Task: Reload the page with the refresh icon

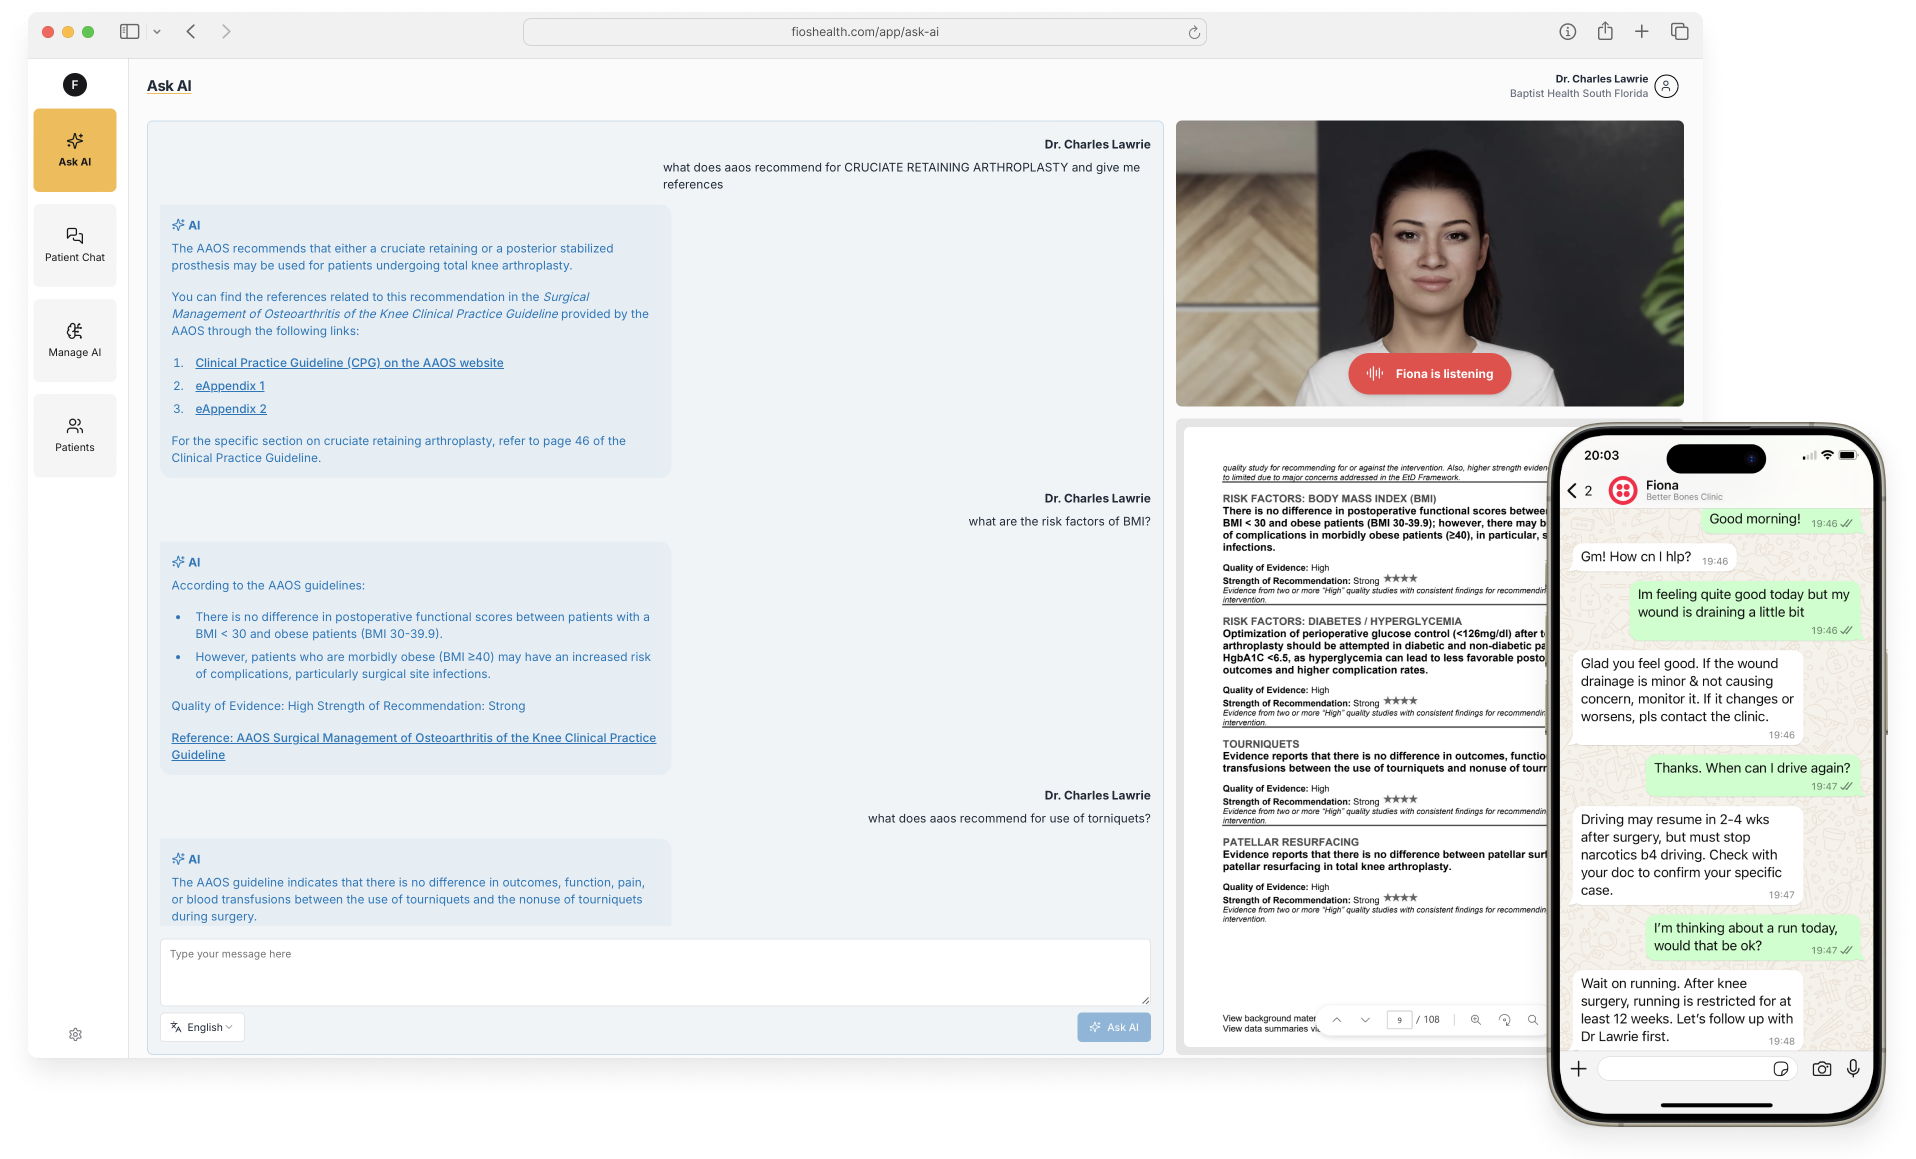Action: coord(1194,33)
